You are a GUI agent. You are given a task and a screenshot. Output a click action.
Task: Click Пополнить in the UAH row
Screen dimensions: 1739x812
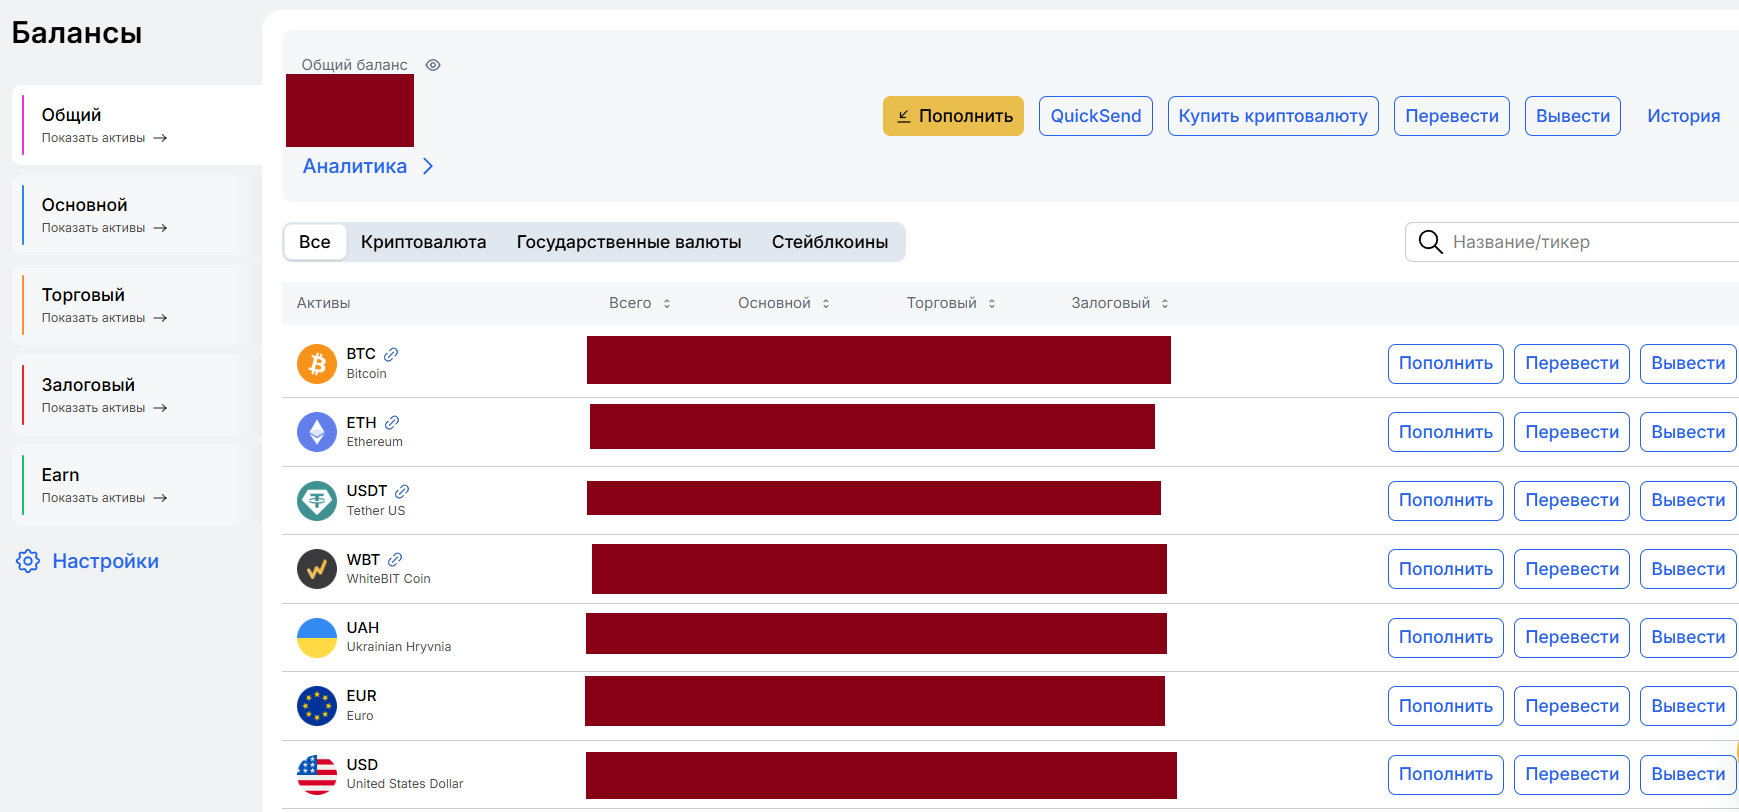1446,638
